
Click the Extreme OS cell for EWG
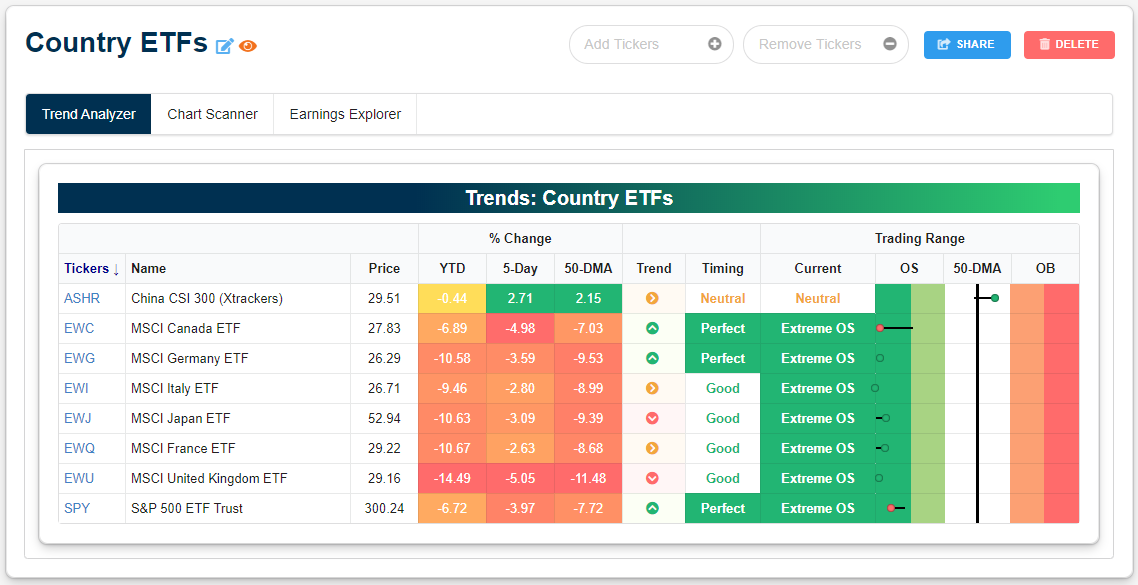click(818, 359)
